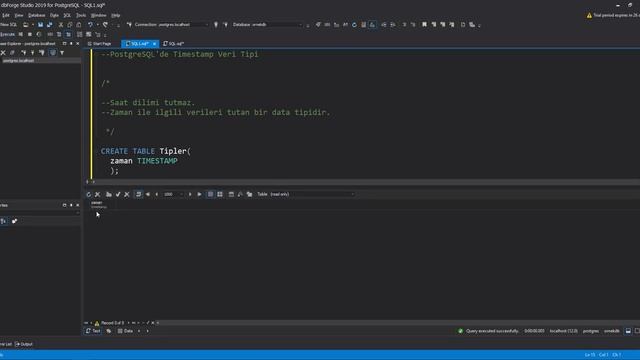Click the delete X icon in Database Explorer
Image resolution: width=640 pixels, height=360 pixels.
pos(3,53)
